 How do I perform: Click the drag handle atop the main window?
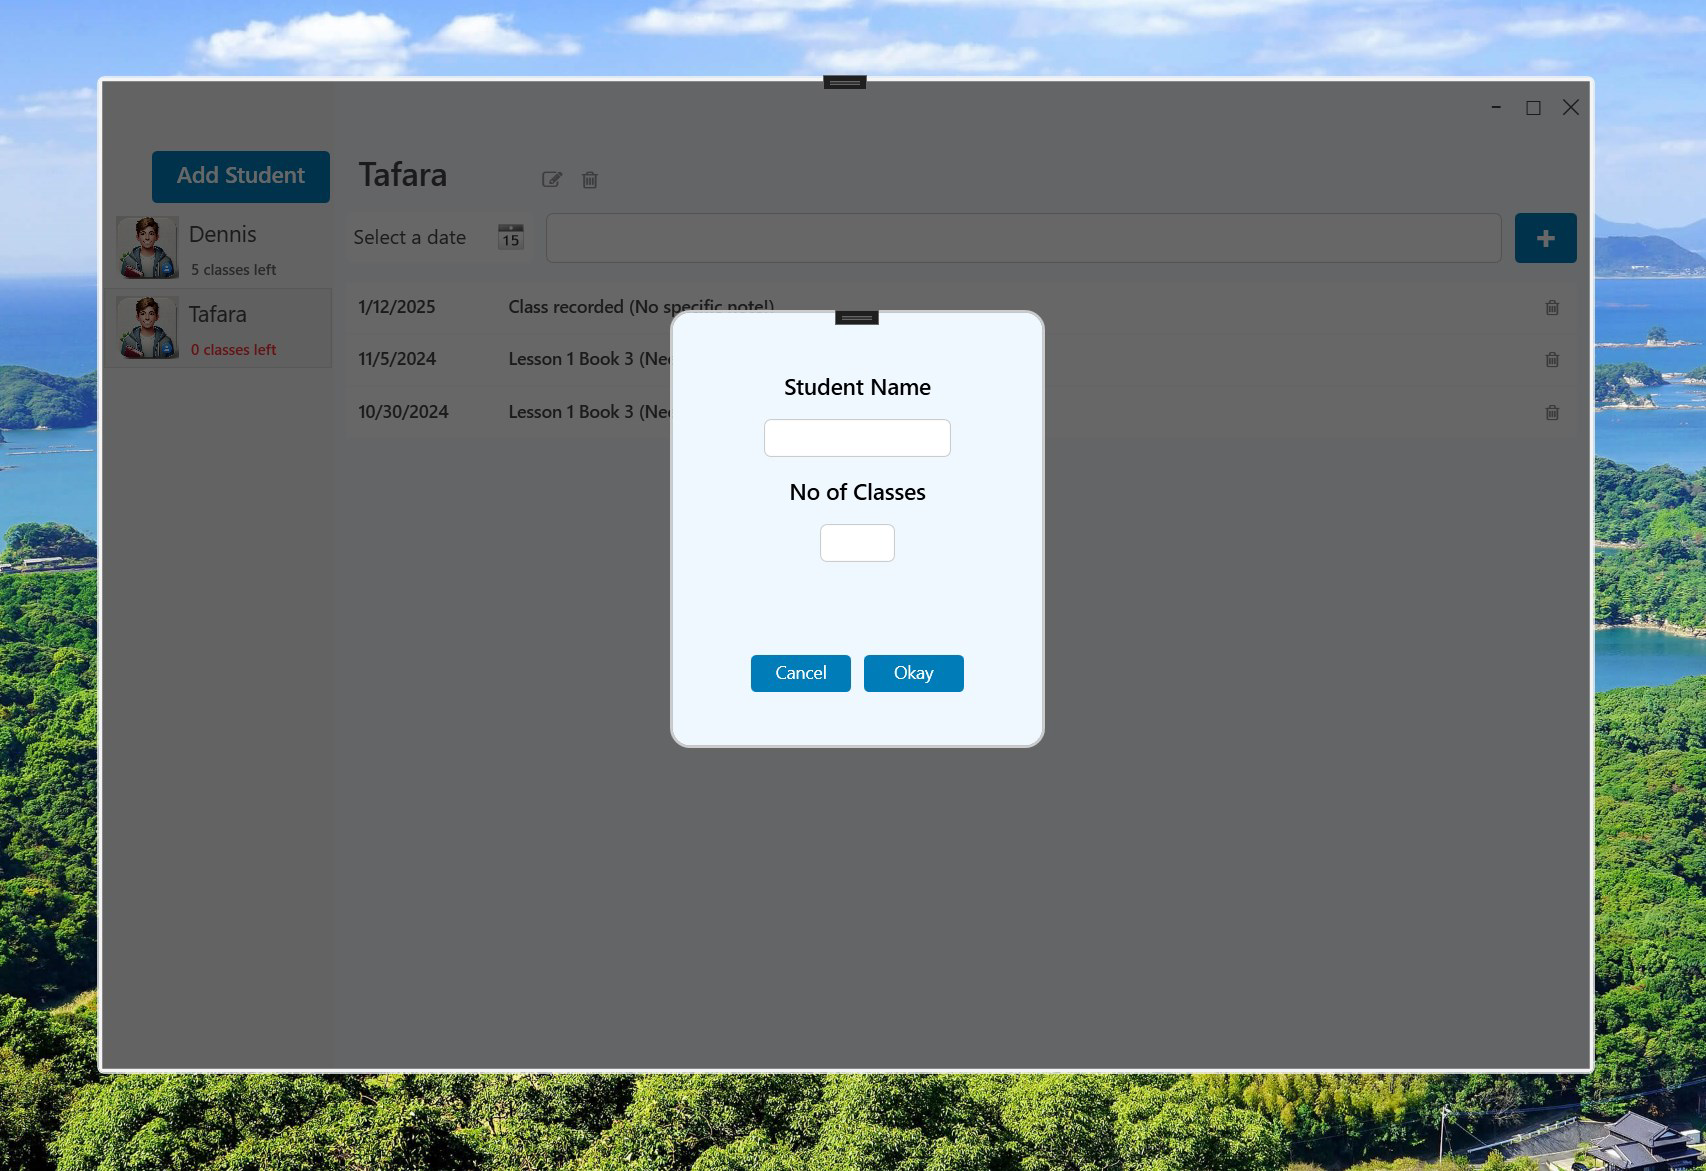(x=845, y=82)
